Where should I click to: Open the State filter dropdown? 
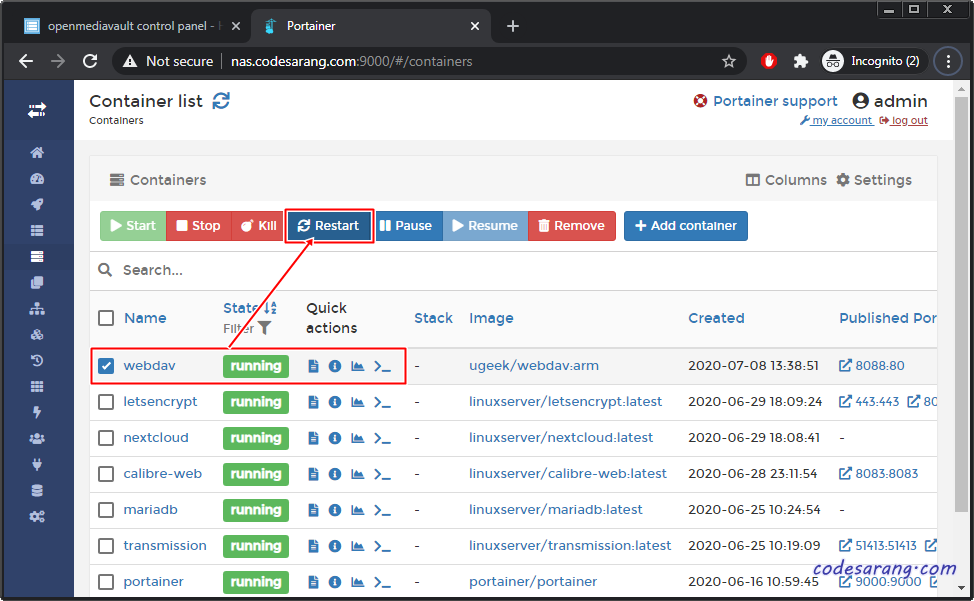(x=247, y=328)
